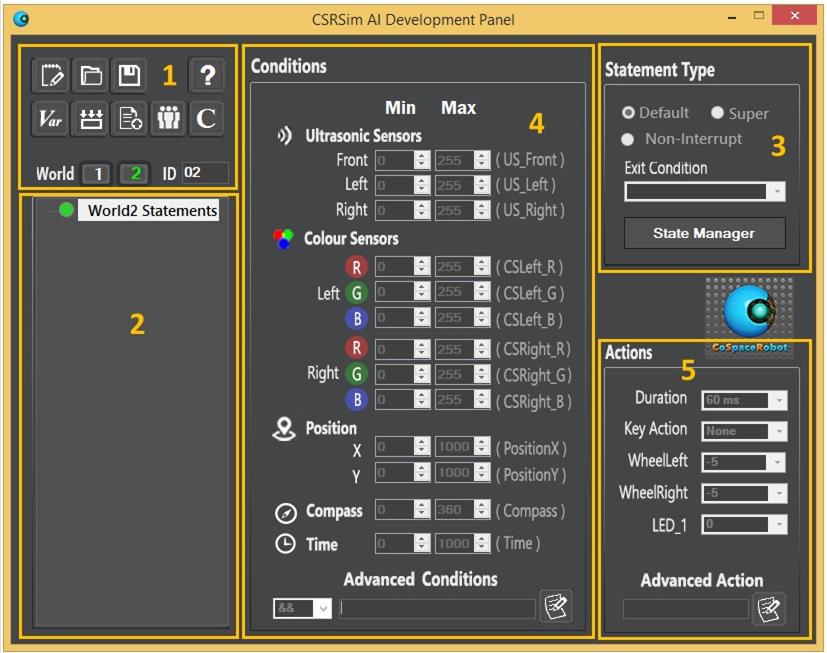Click the document upload icon
Screen dimensions: 827x653
(x=128, y=118)
